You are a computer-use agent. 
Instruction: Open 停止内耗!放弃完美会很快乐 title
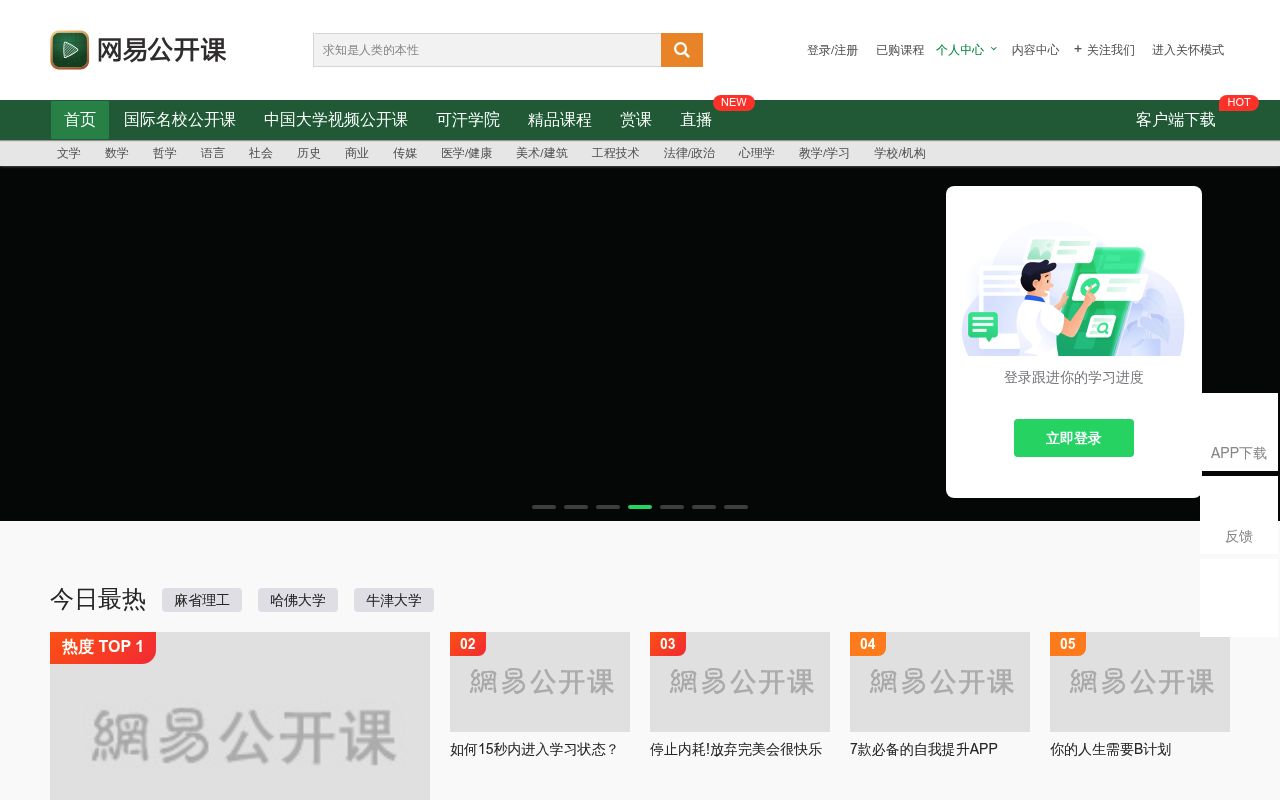click(x=736, y=749)
